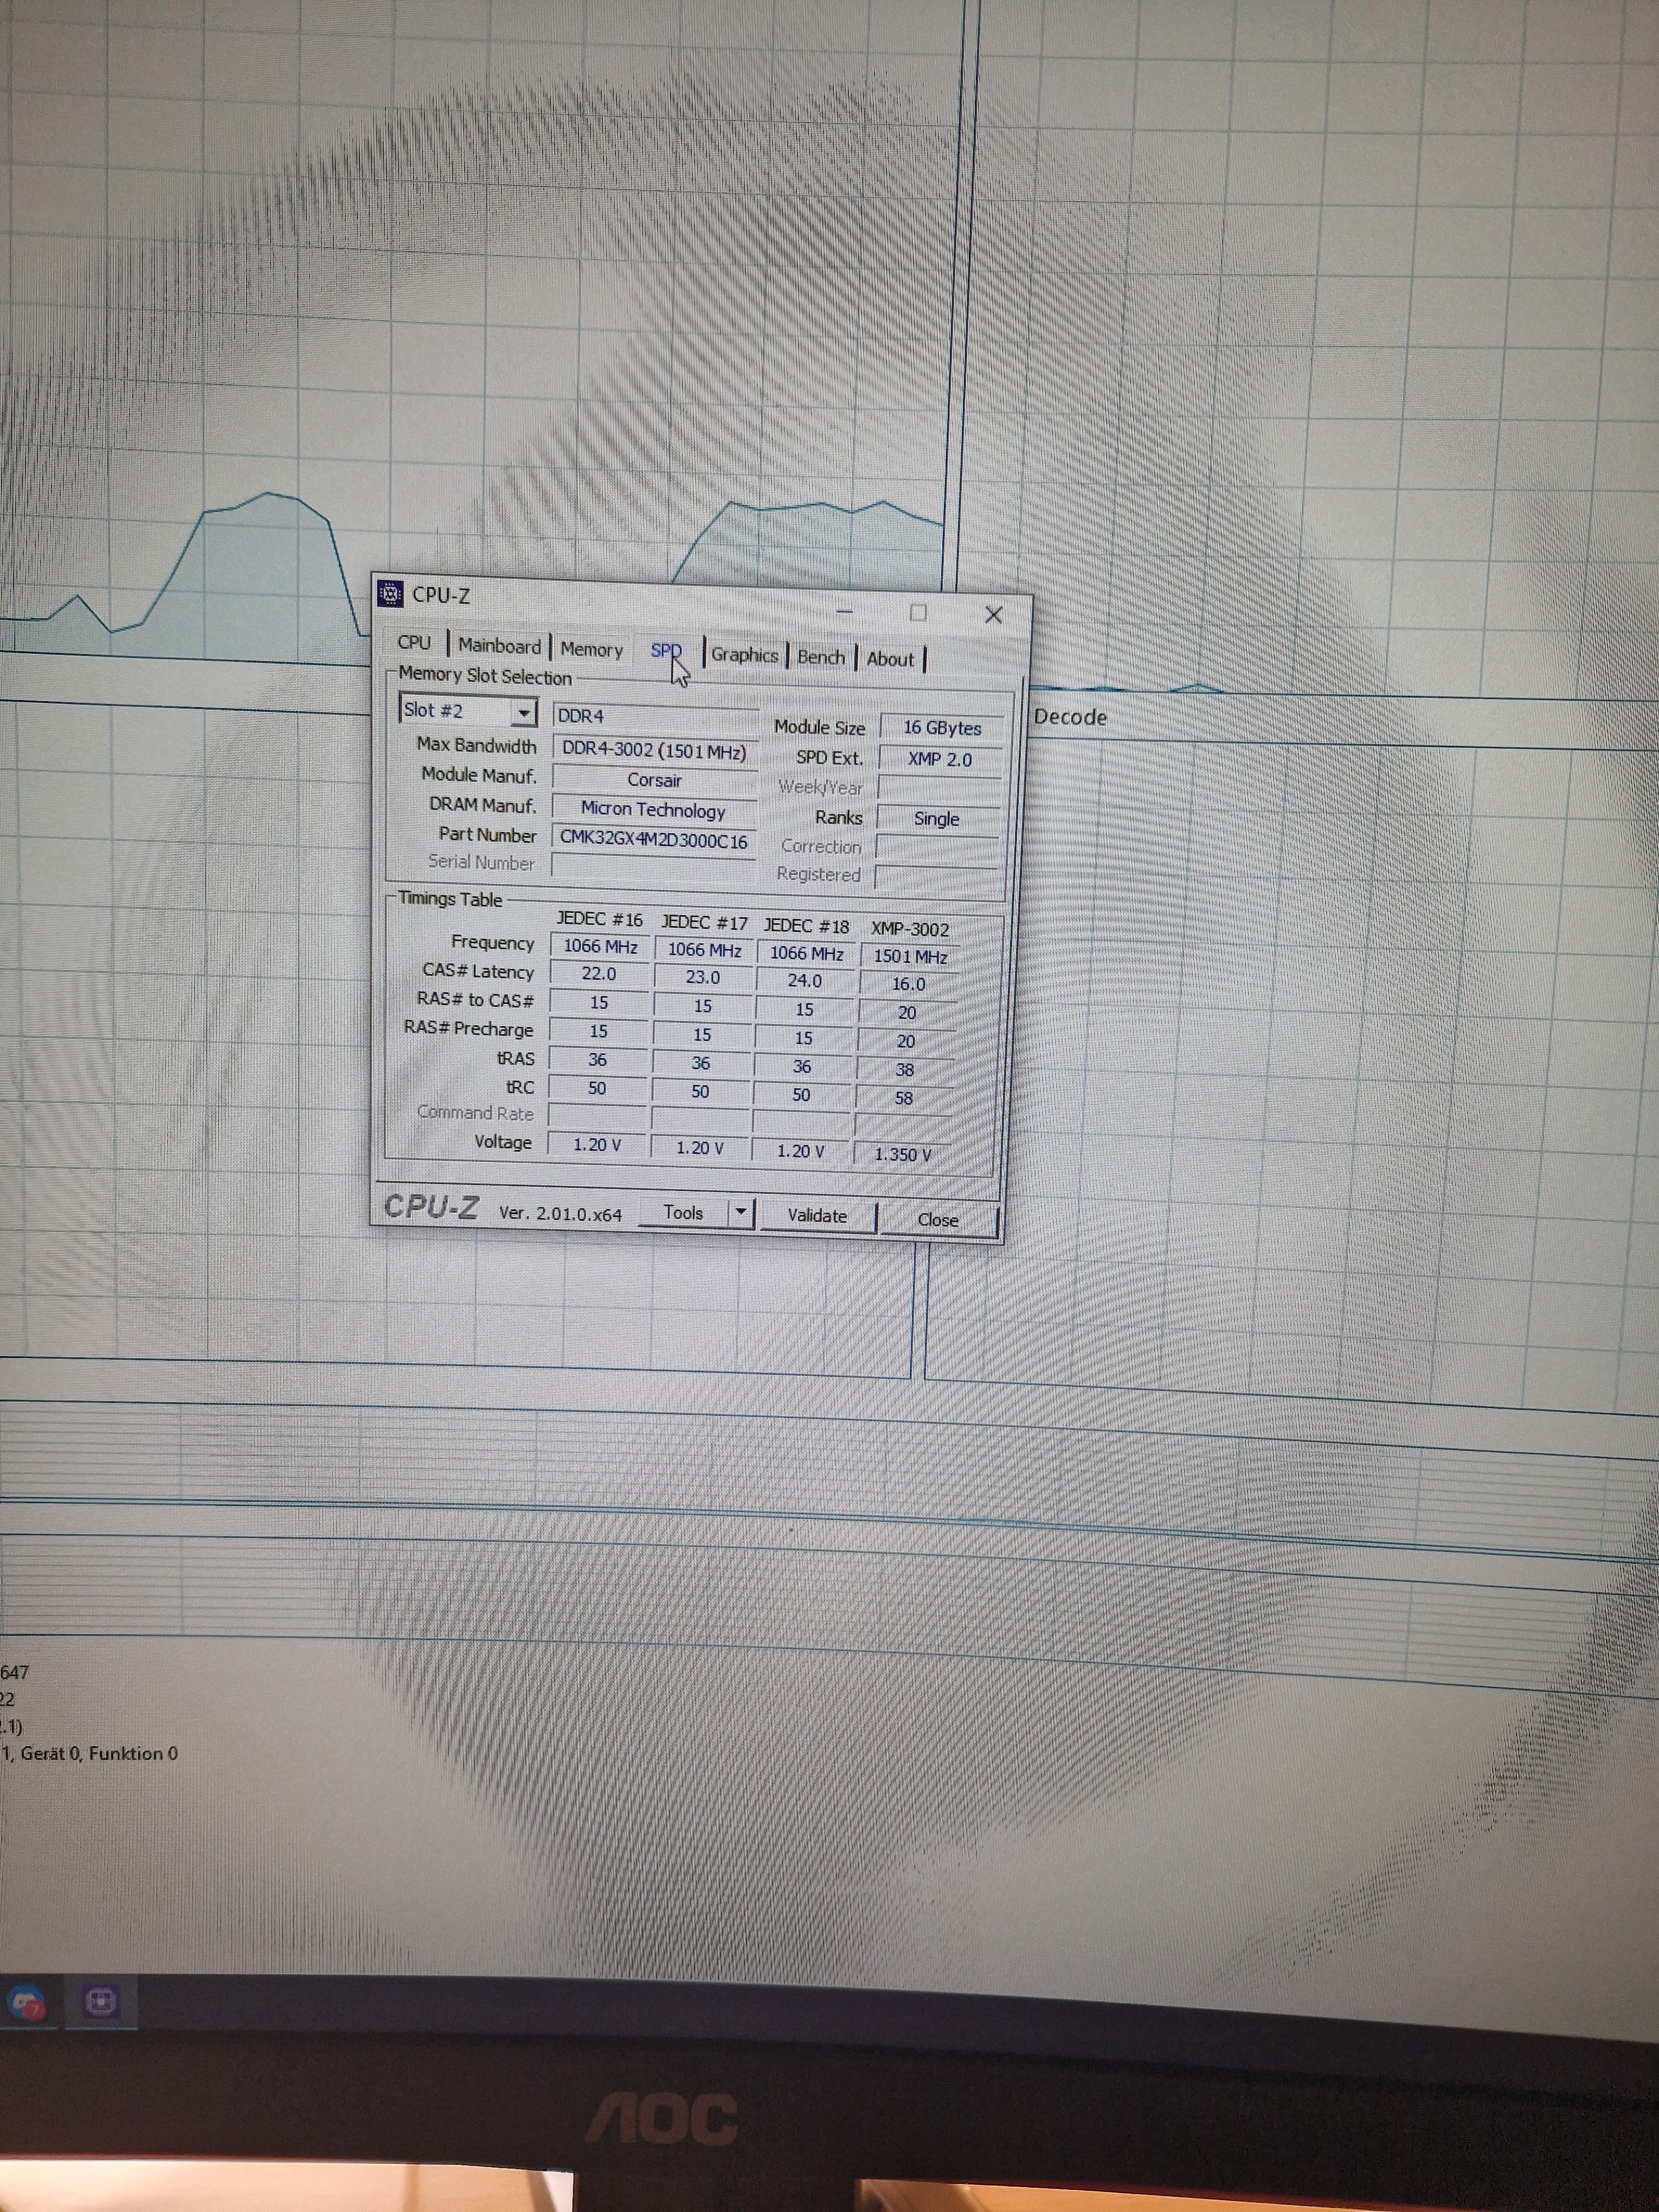Open the Bench tab
1659x2212 pixels.
tap(821, 657)
